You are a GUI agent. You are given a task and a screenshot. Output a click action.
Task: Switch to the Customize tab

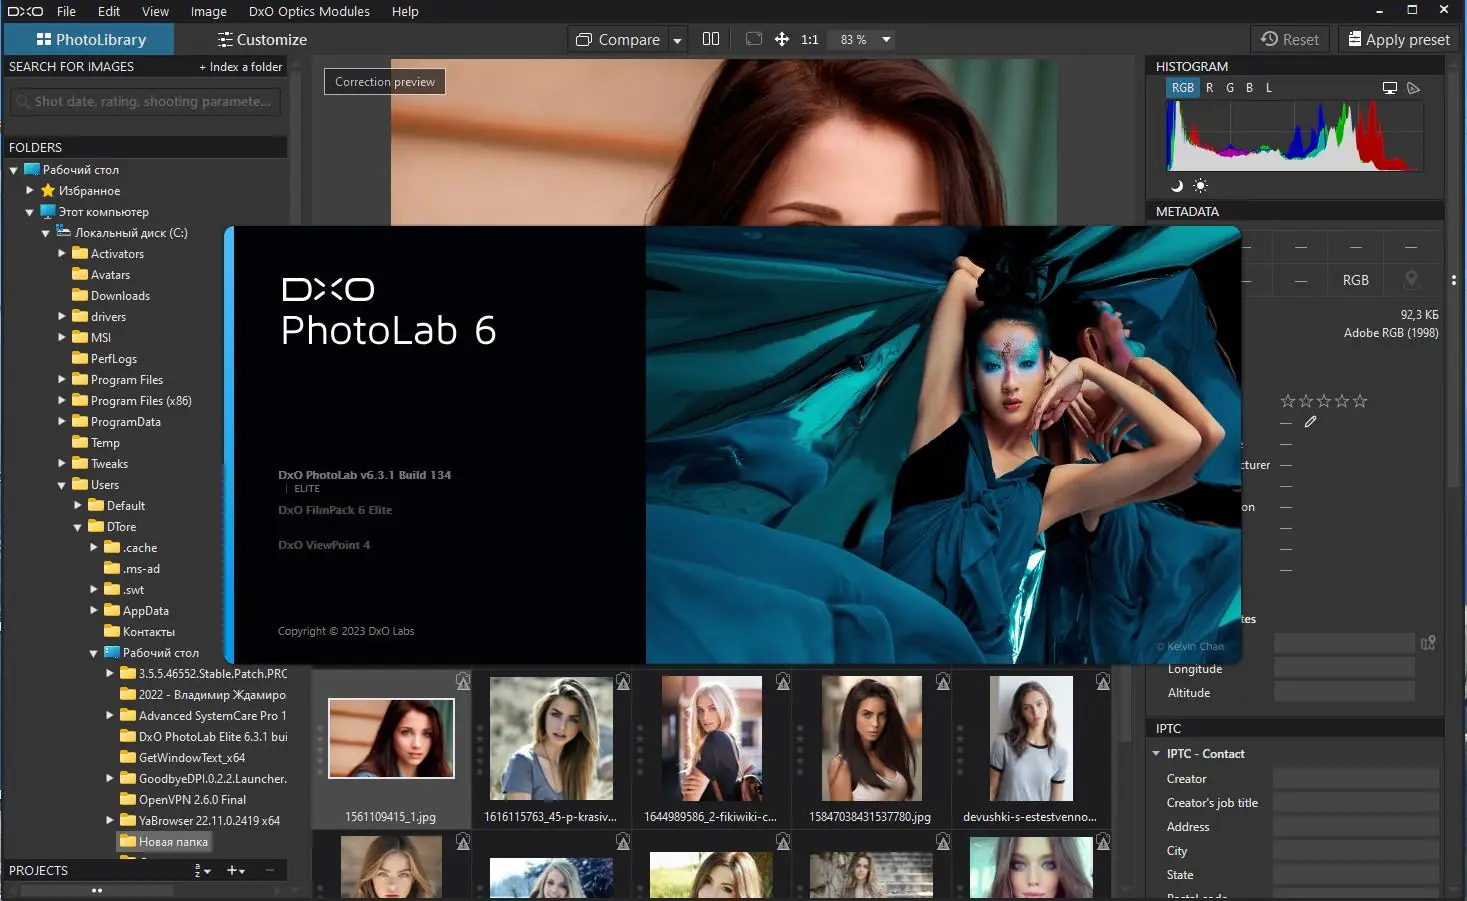point(261,39)
